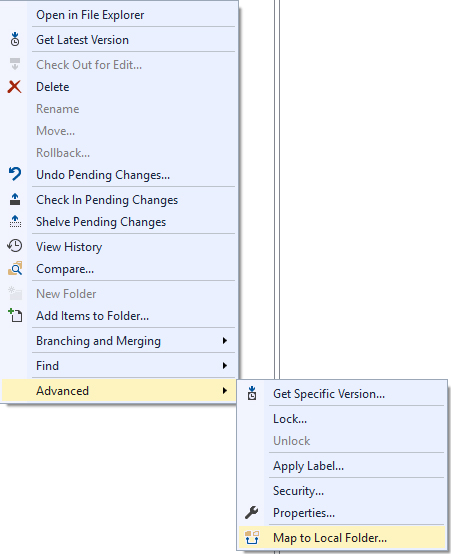The image size is (451, 554).
Task: Click the Check In Pending Changes icon
Action: tap(15, 199)
